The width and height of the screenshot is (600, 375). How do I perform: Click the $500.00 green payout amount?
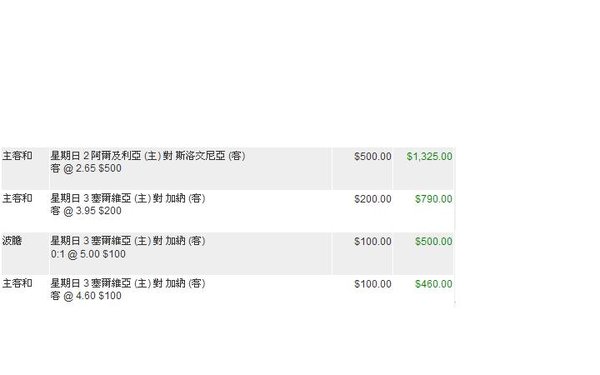pyautogui.click(x=434, y=241)
